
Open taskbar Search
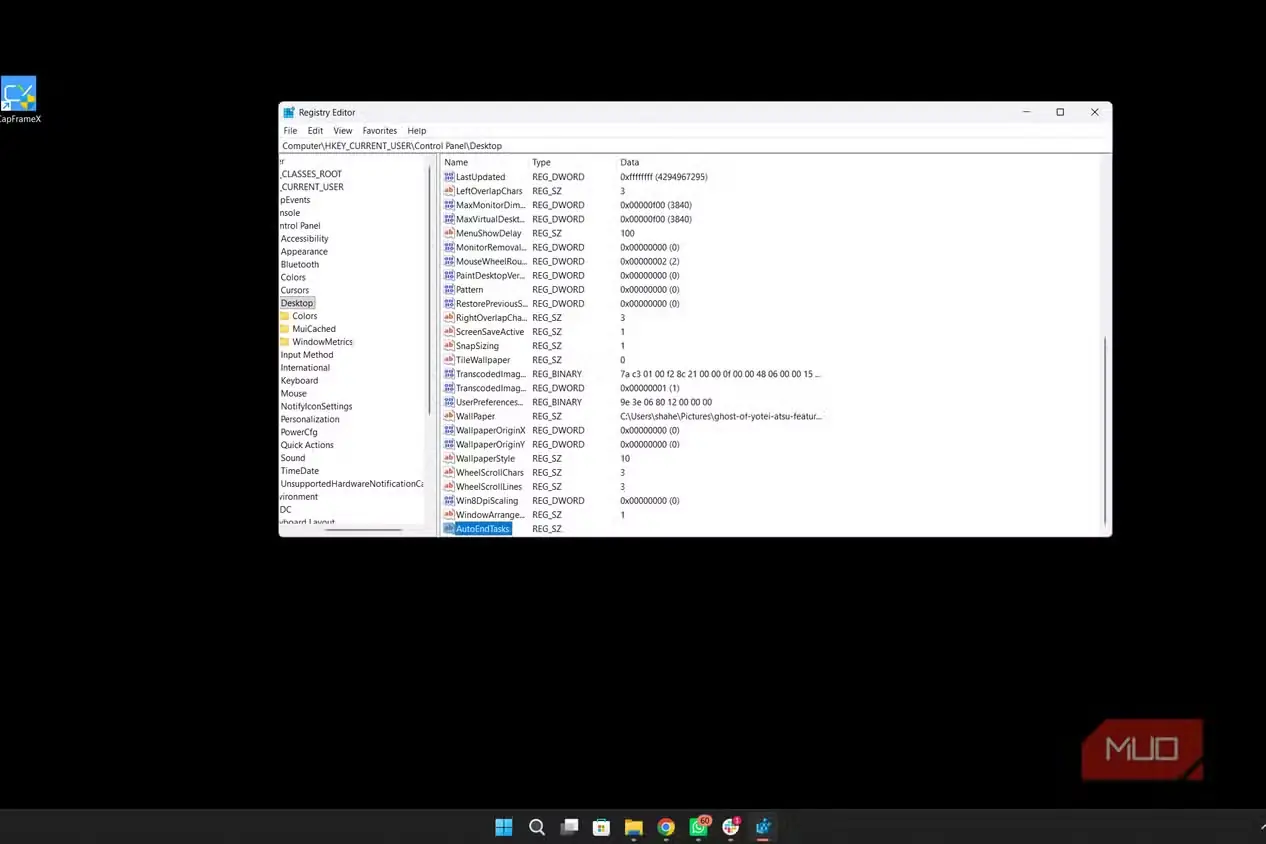click(x=537, y=827)
